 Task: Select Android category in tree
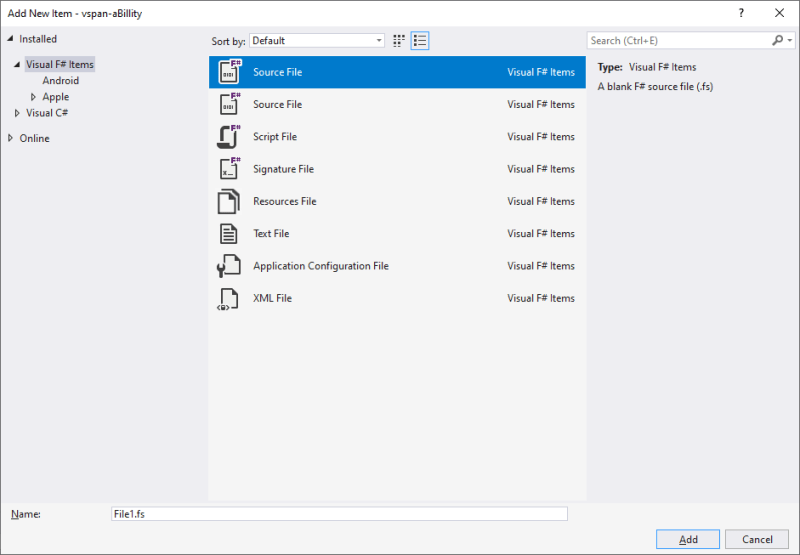pyautogui.click(x=61, y=81)
